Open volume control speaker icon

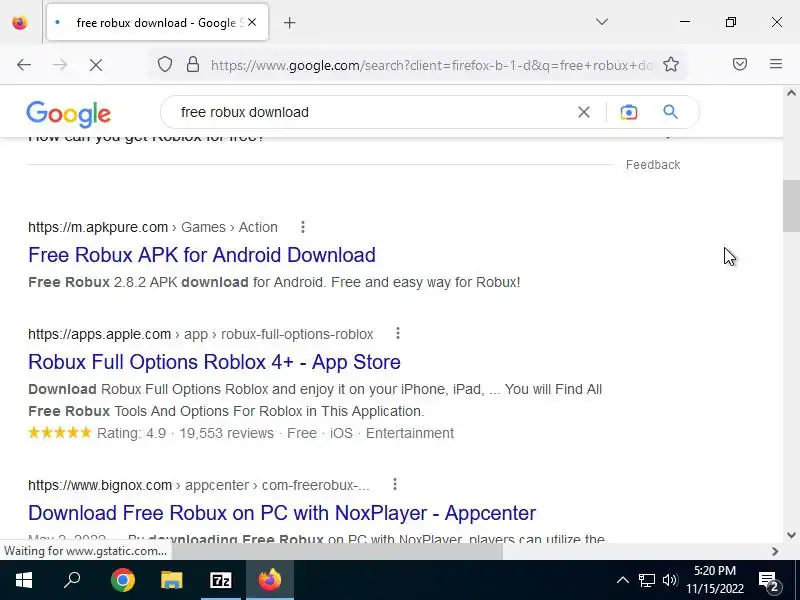click(670, 580)
